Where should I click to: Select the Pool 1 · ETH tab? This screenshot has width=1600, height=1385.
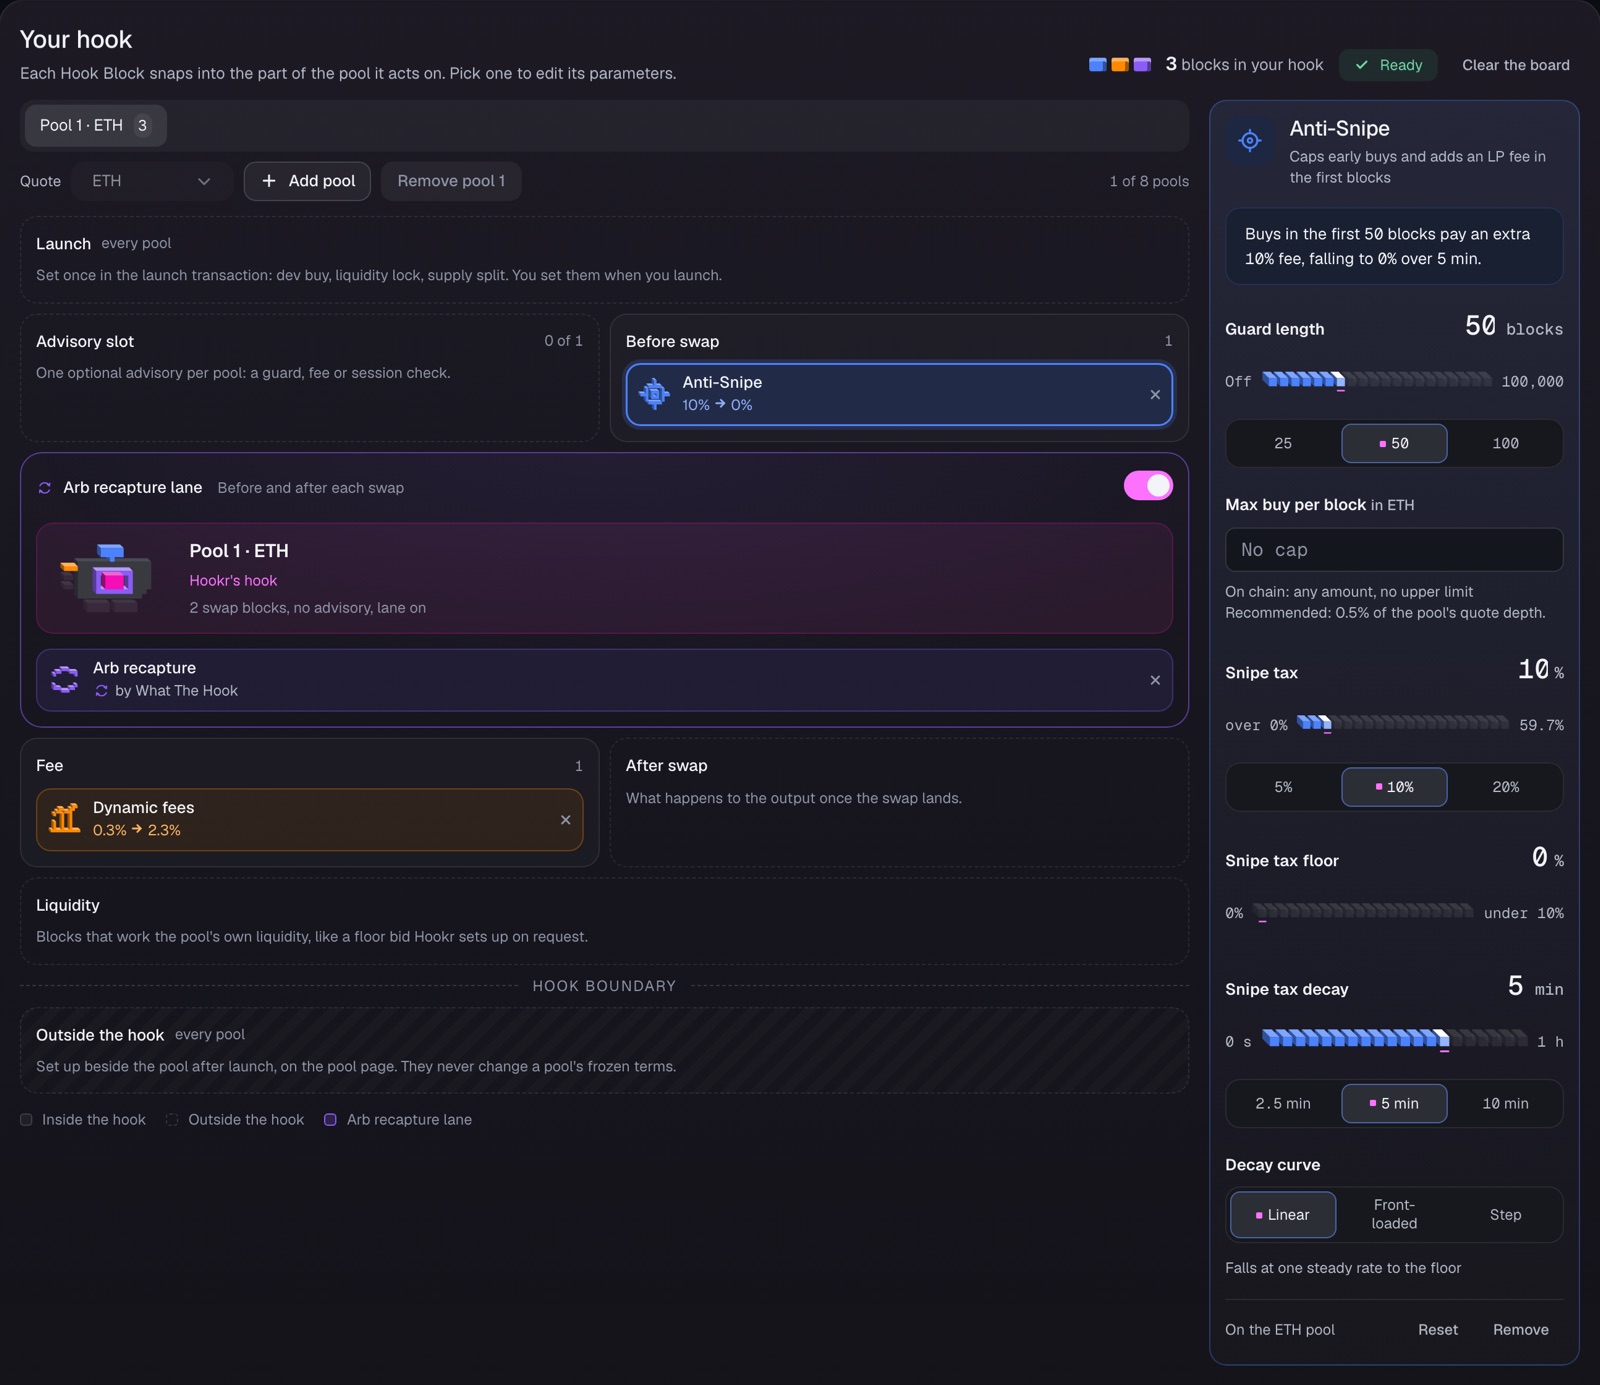(x=95, y=125)
